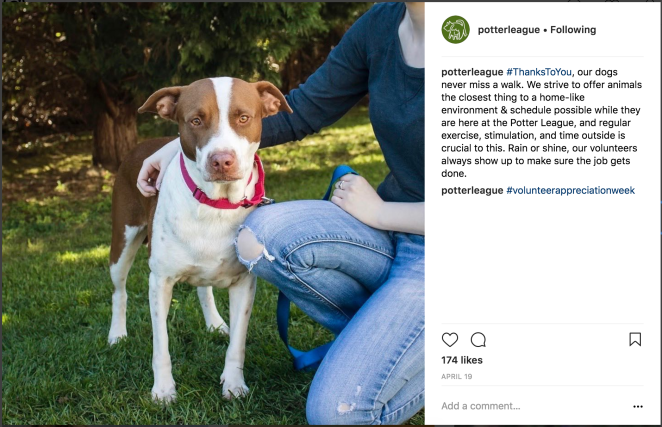The width and height of the screenshot is (662, 427).
Task: Open the three-dot more options menu
Action: (x=638, y=406)
